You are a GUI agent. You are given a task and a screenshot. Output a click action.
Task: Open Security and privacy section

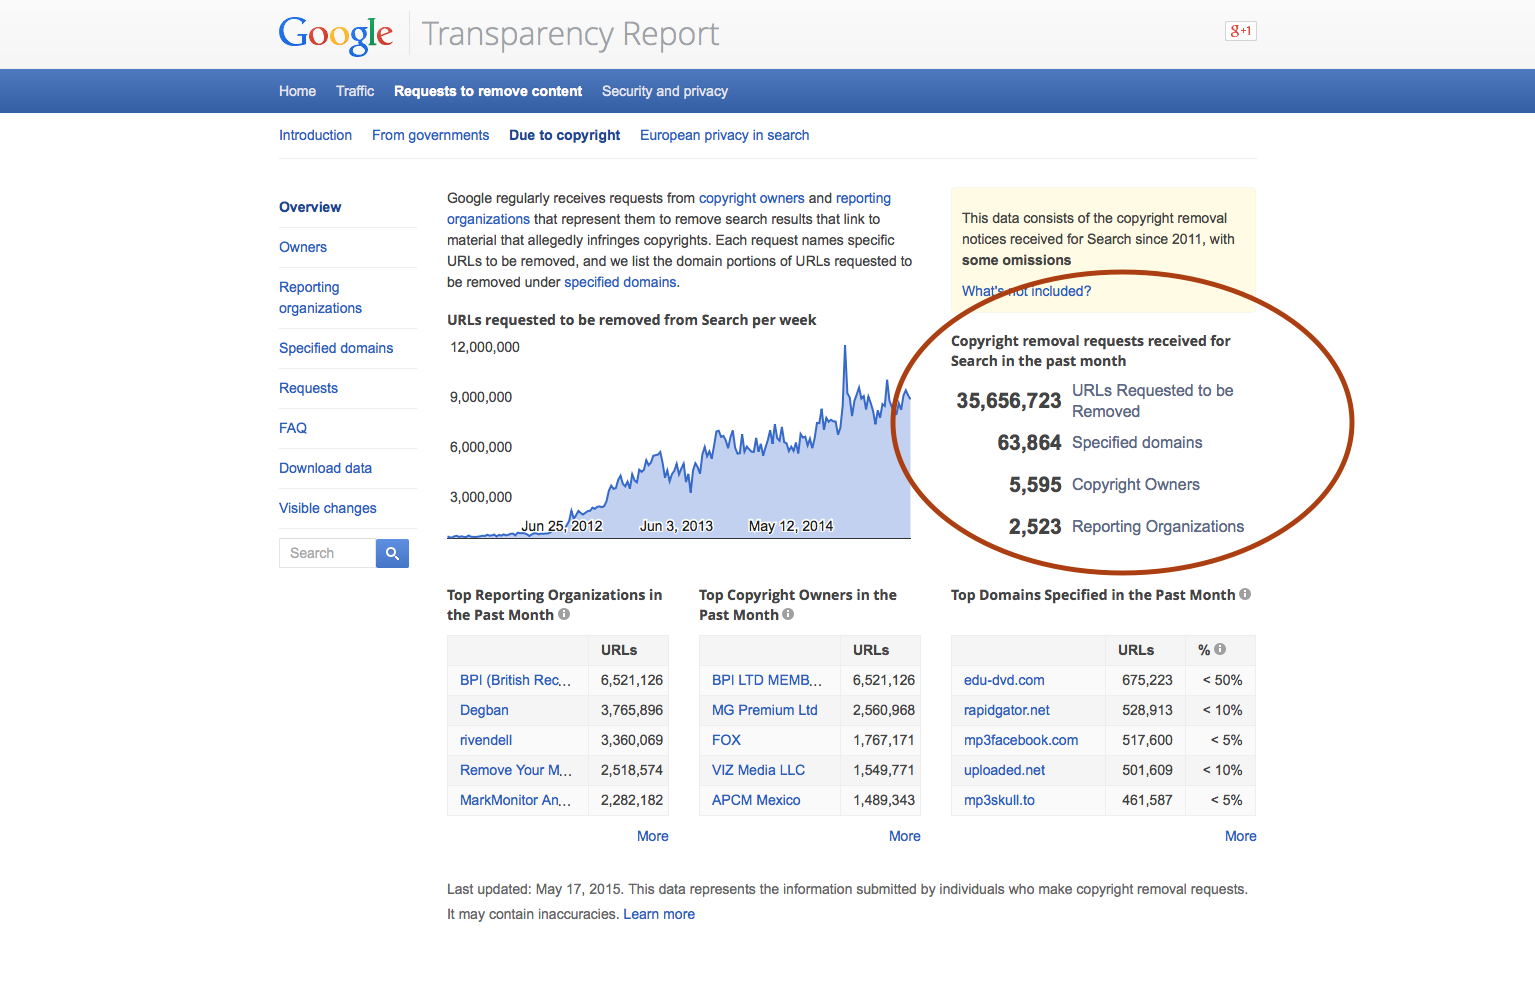point(664,91)
